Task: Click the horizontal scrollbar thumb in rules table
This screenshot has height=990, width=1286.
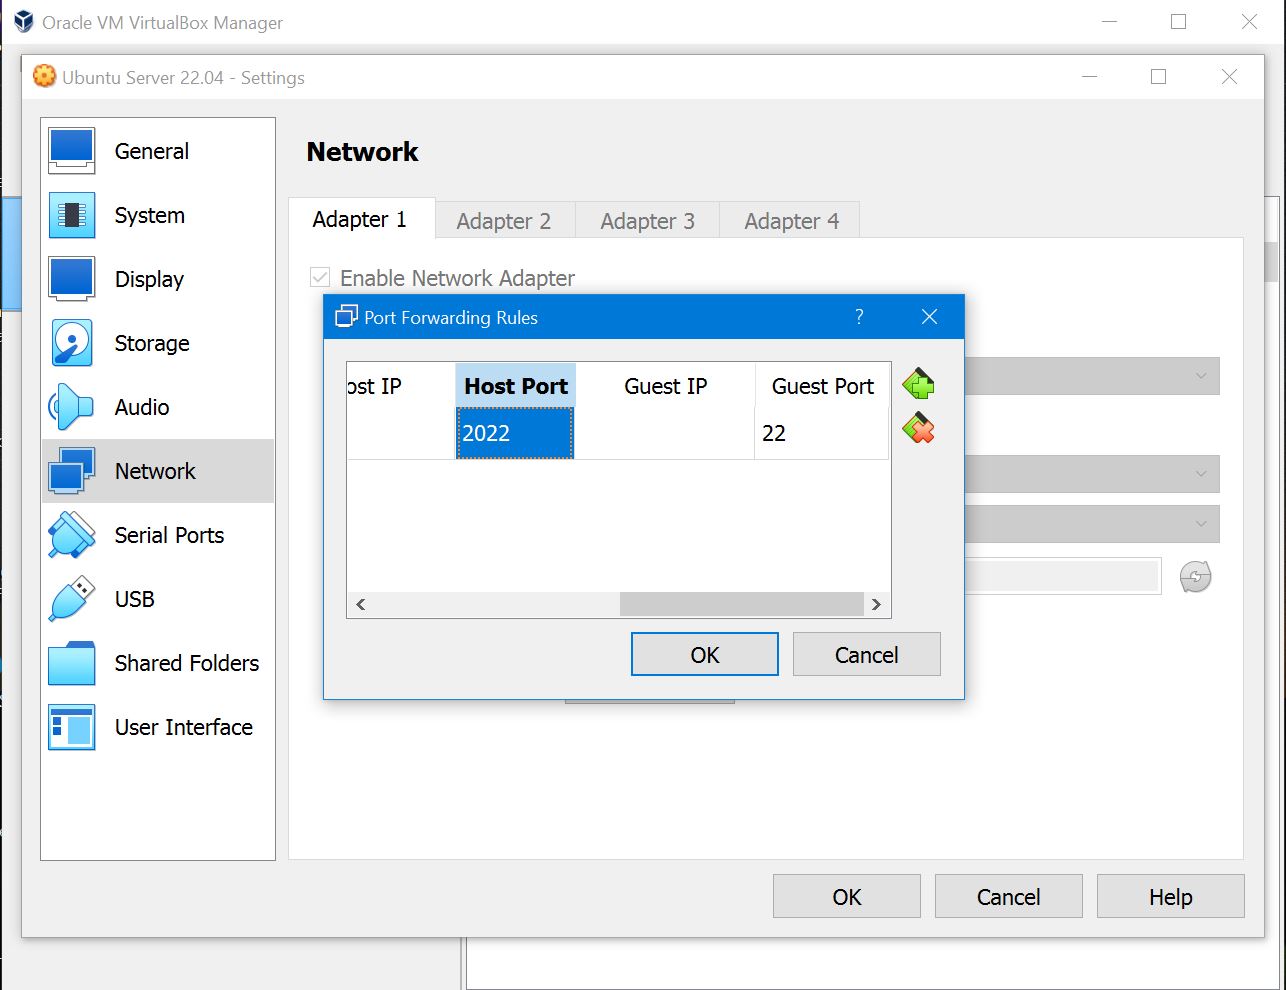Action: 741,604
